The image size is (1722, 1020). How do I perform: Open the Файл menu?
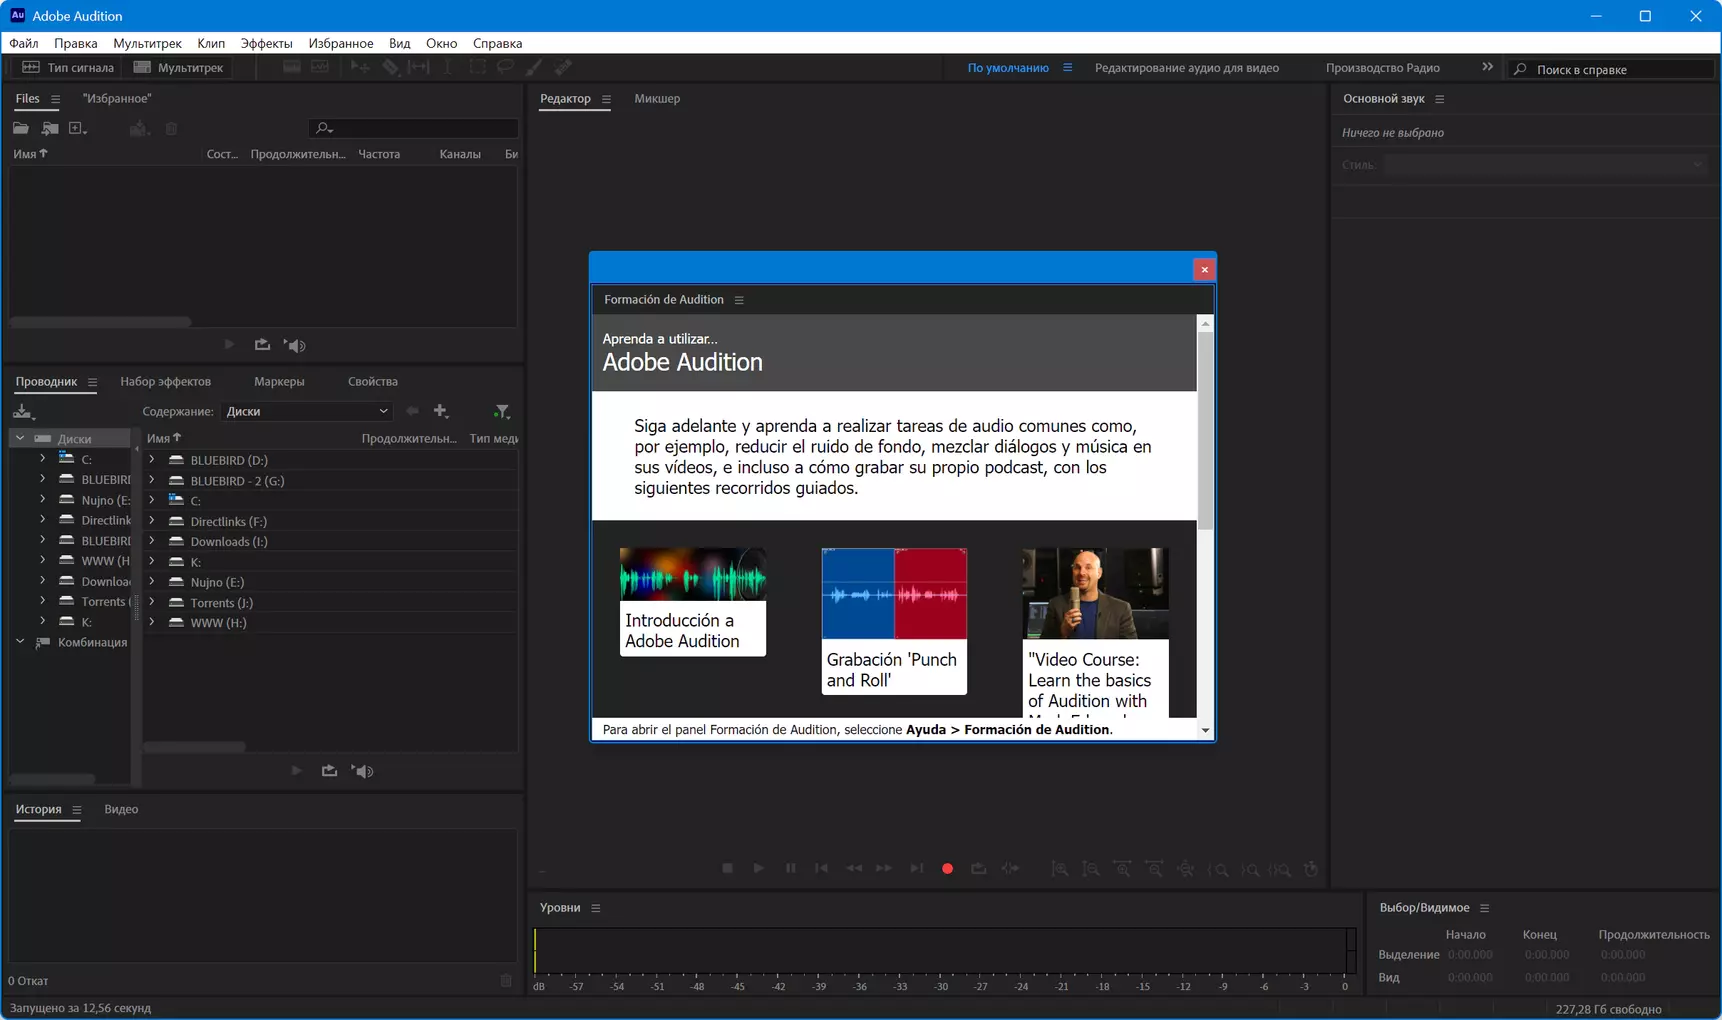24,43
